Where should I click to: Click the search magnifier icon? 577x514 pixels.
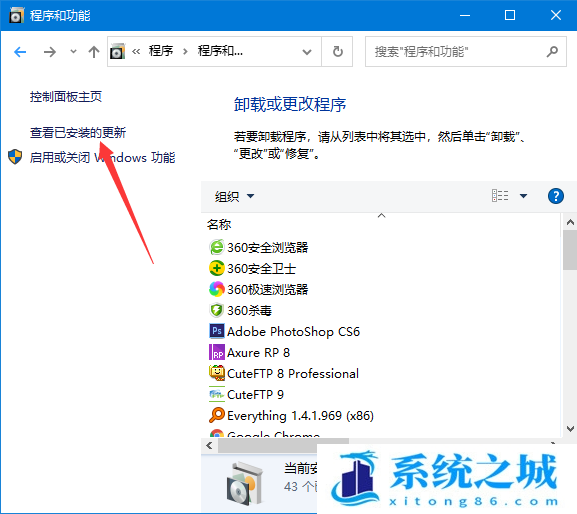click(x=552, y=52)
